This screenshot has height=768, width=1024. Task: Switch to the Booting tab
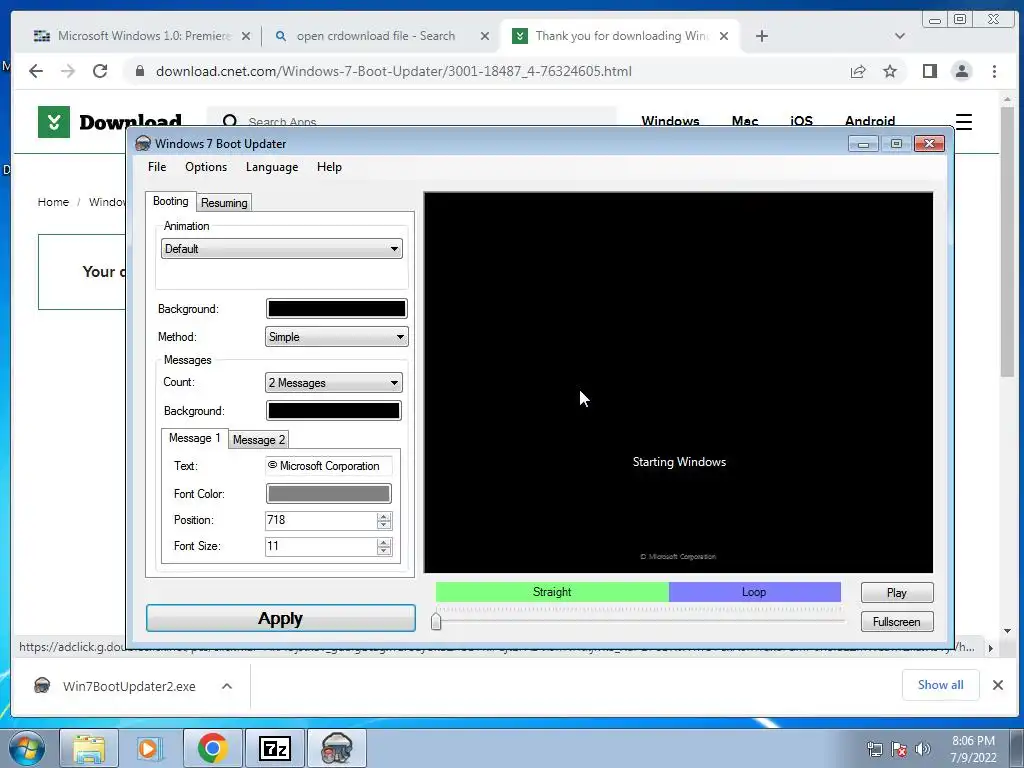coord(170,201)
